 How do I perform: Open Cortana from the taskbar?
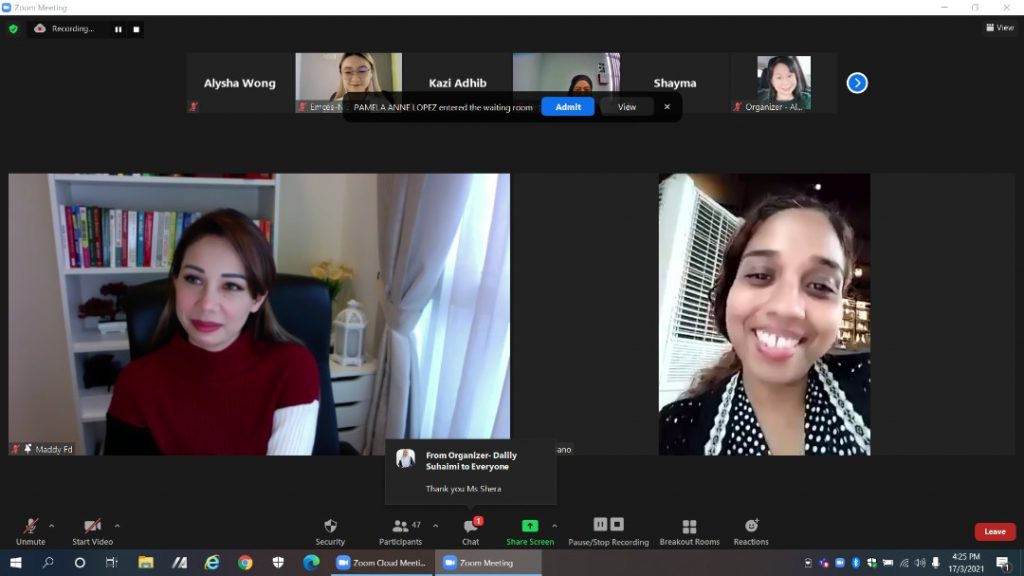pyautogui.click(x=80, y=562)
